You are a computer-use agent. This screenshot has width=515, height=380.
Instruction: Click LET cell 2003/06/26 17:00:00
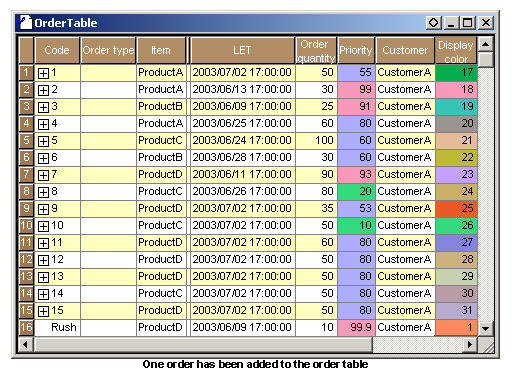pos(242,191)
